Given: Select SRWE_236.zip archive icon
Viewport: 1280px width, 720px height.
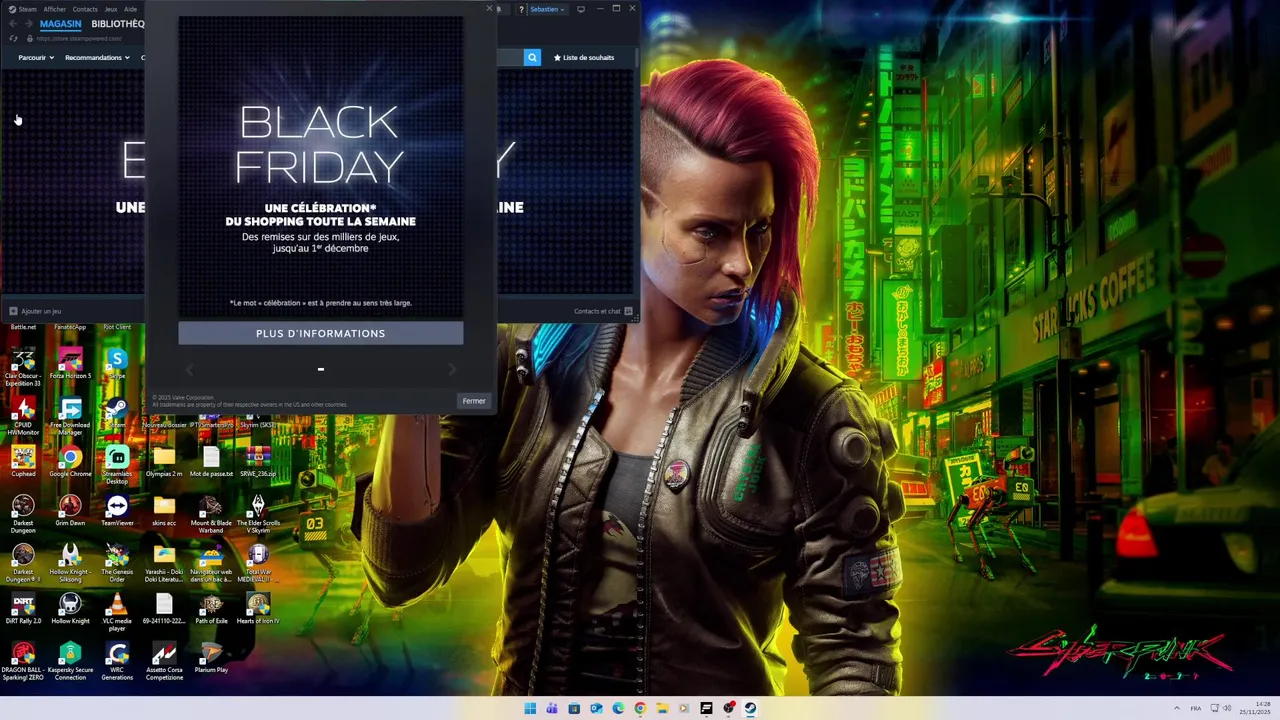Looking at the screenshot, I should click(x=258, y=462).
